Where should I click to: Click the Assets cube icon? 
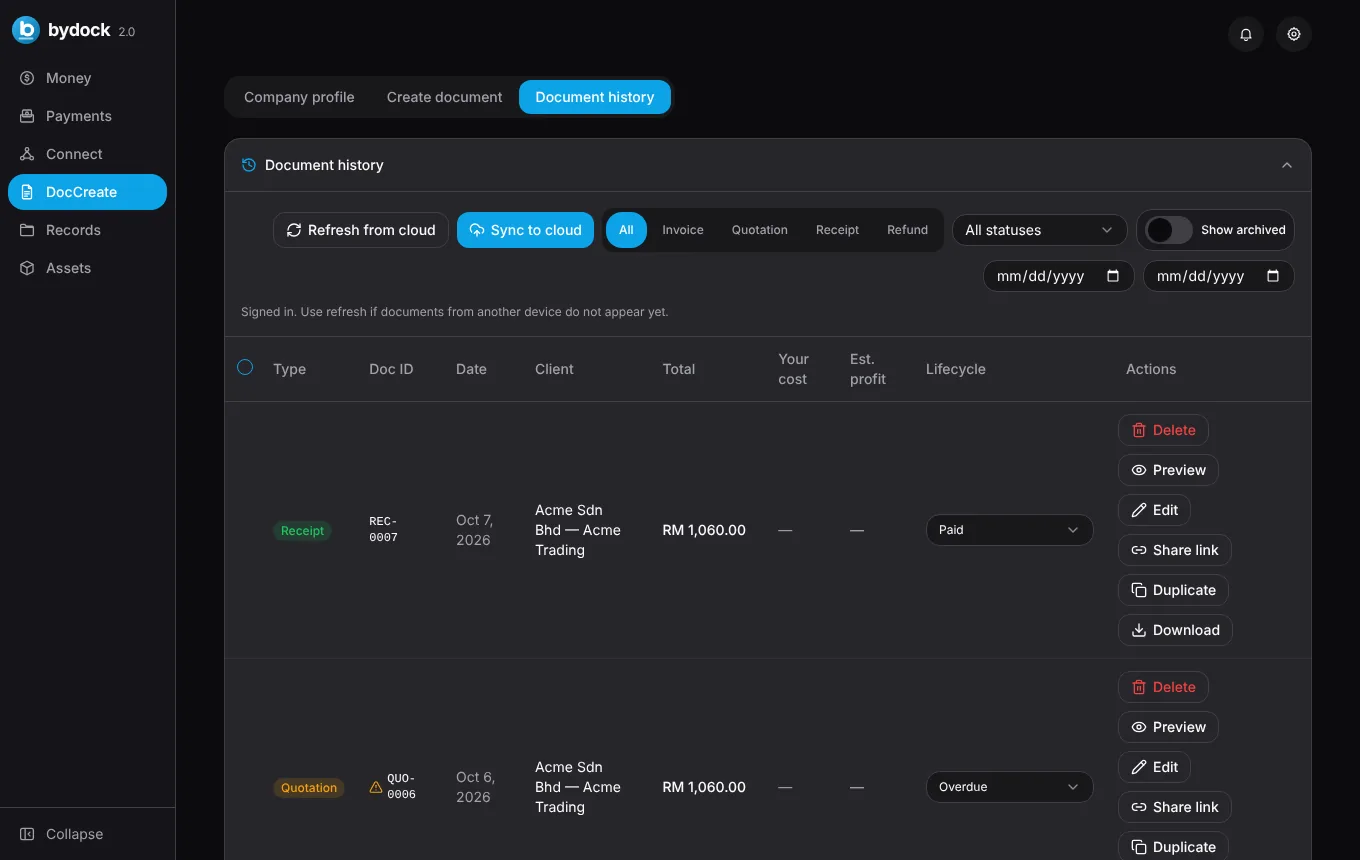(x=27, y=268)
